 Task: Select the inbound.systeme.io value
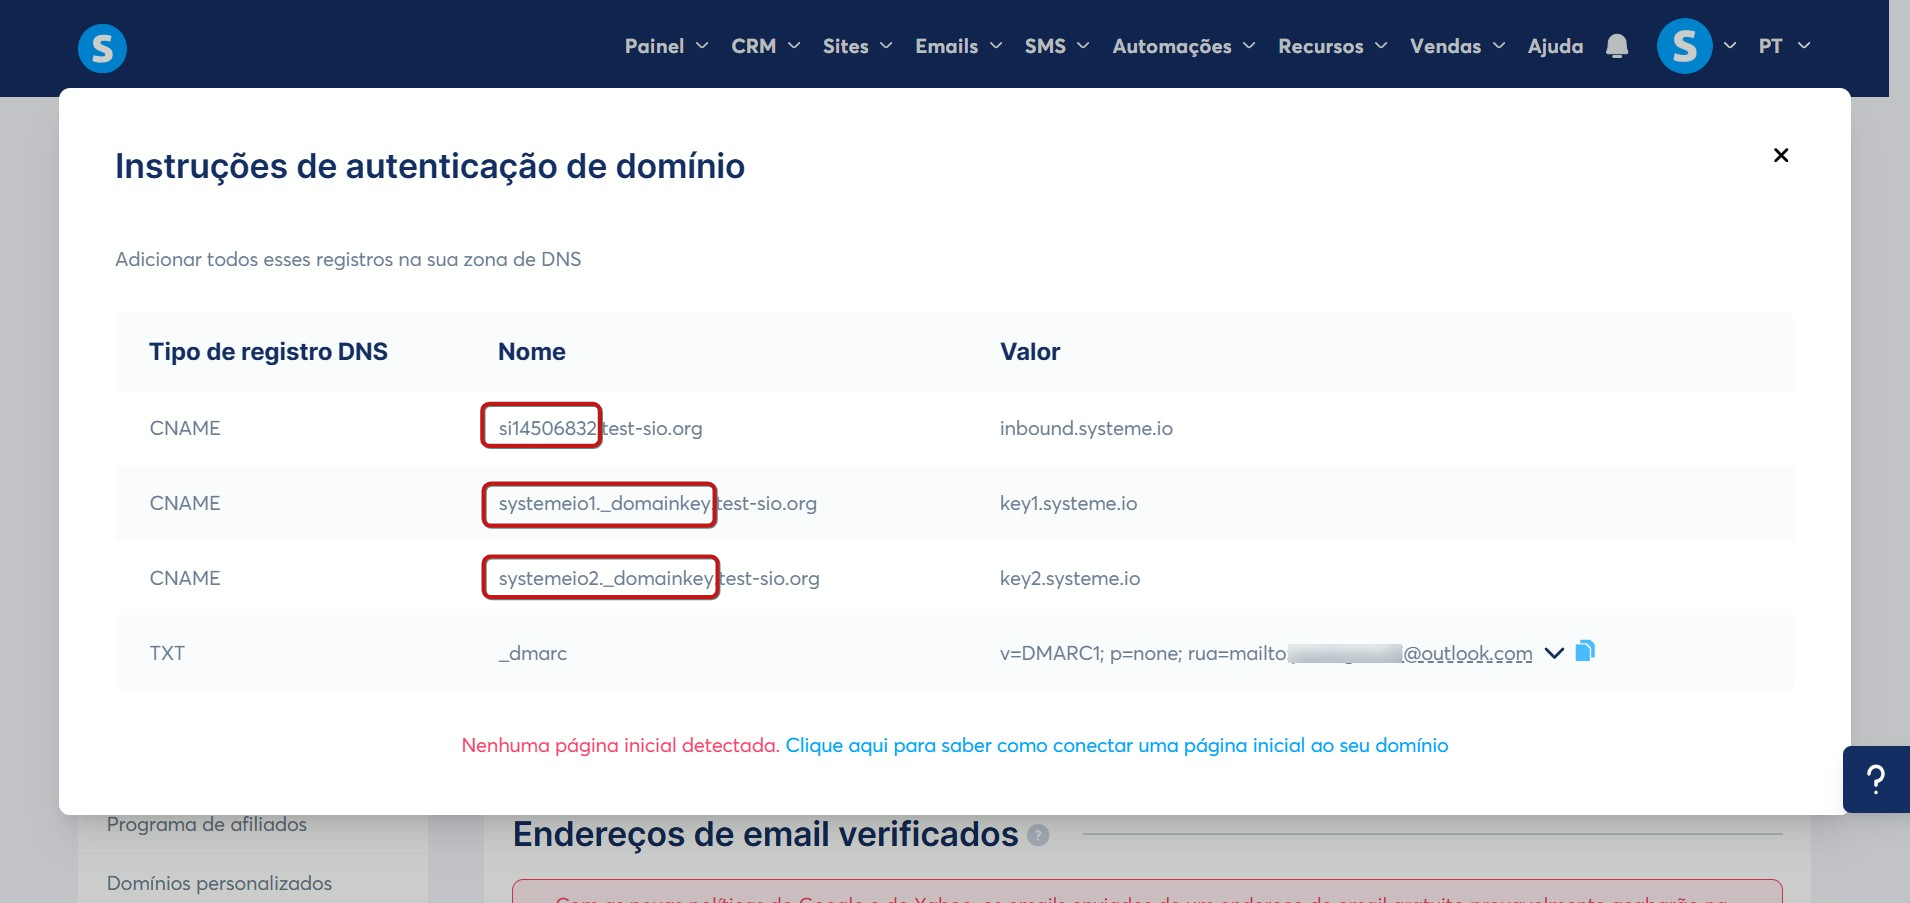click(x=1086, y=428)
